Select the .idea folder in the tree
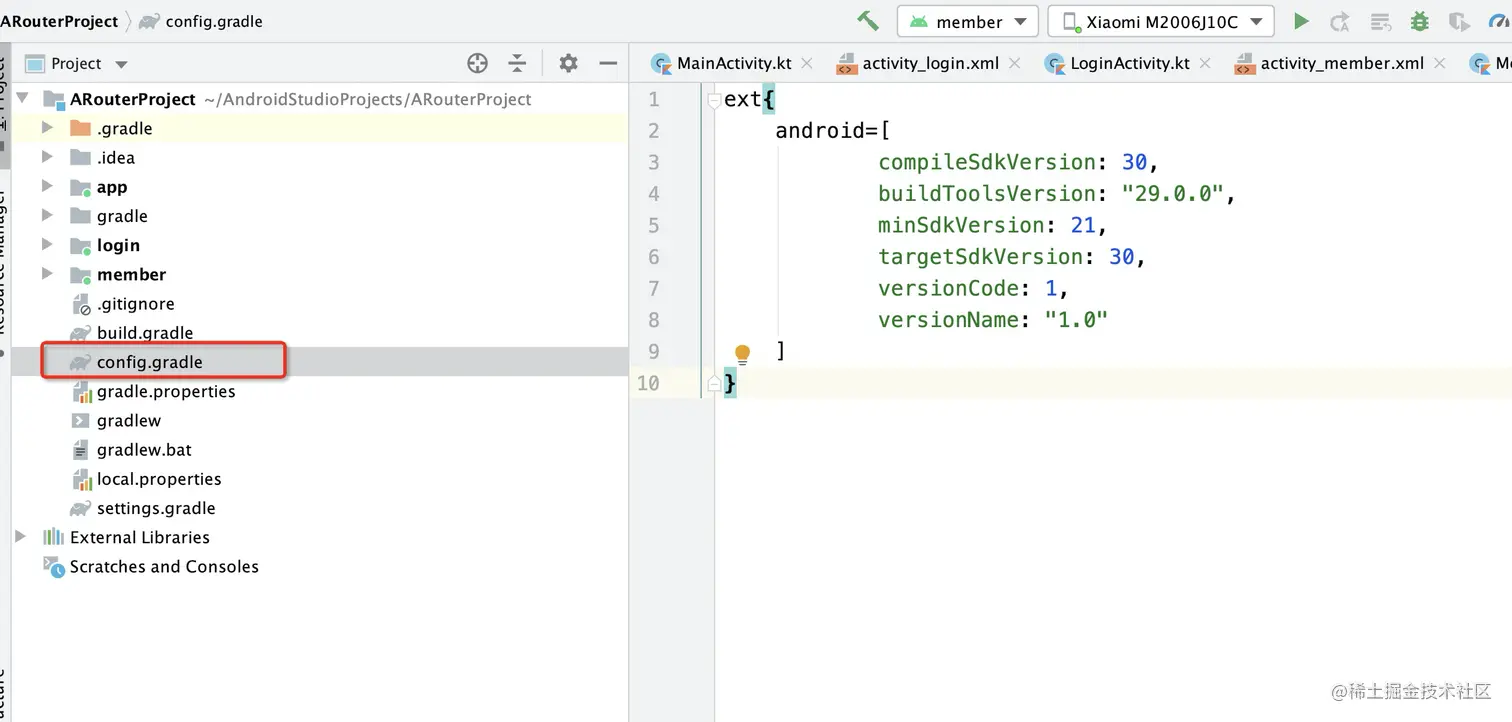1512x722 pixels. pyautogui.click(x=115, y=157)
